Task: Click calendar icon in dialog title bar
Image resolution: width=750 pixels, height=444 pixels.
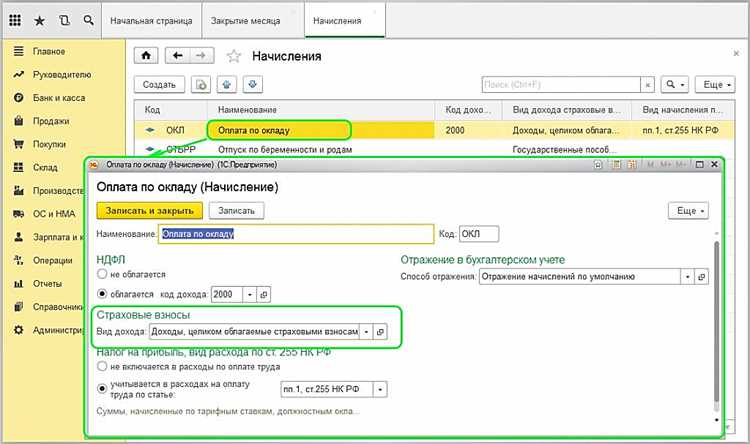Action: coord(632,165)
